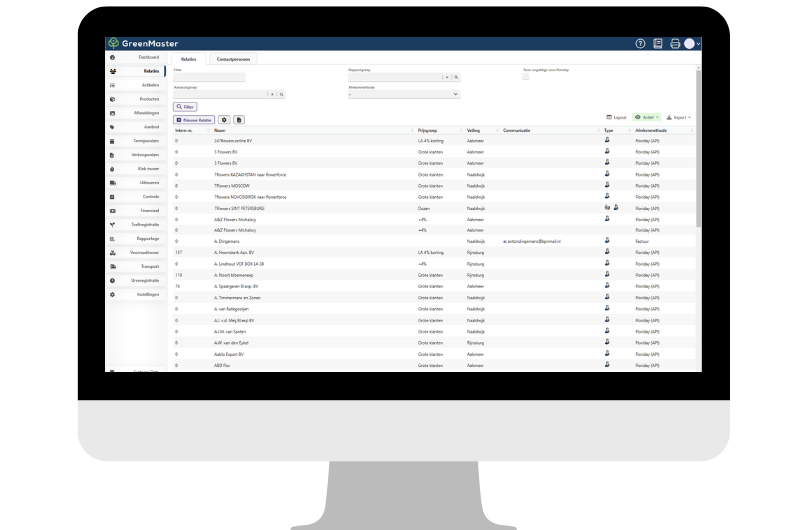Click the Rapportgroep search magnifier icon
Screen dimensions: 800x530
[x=456, y=77]
